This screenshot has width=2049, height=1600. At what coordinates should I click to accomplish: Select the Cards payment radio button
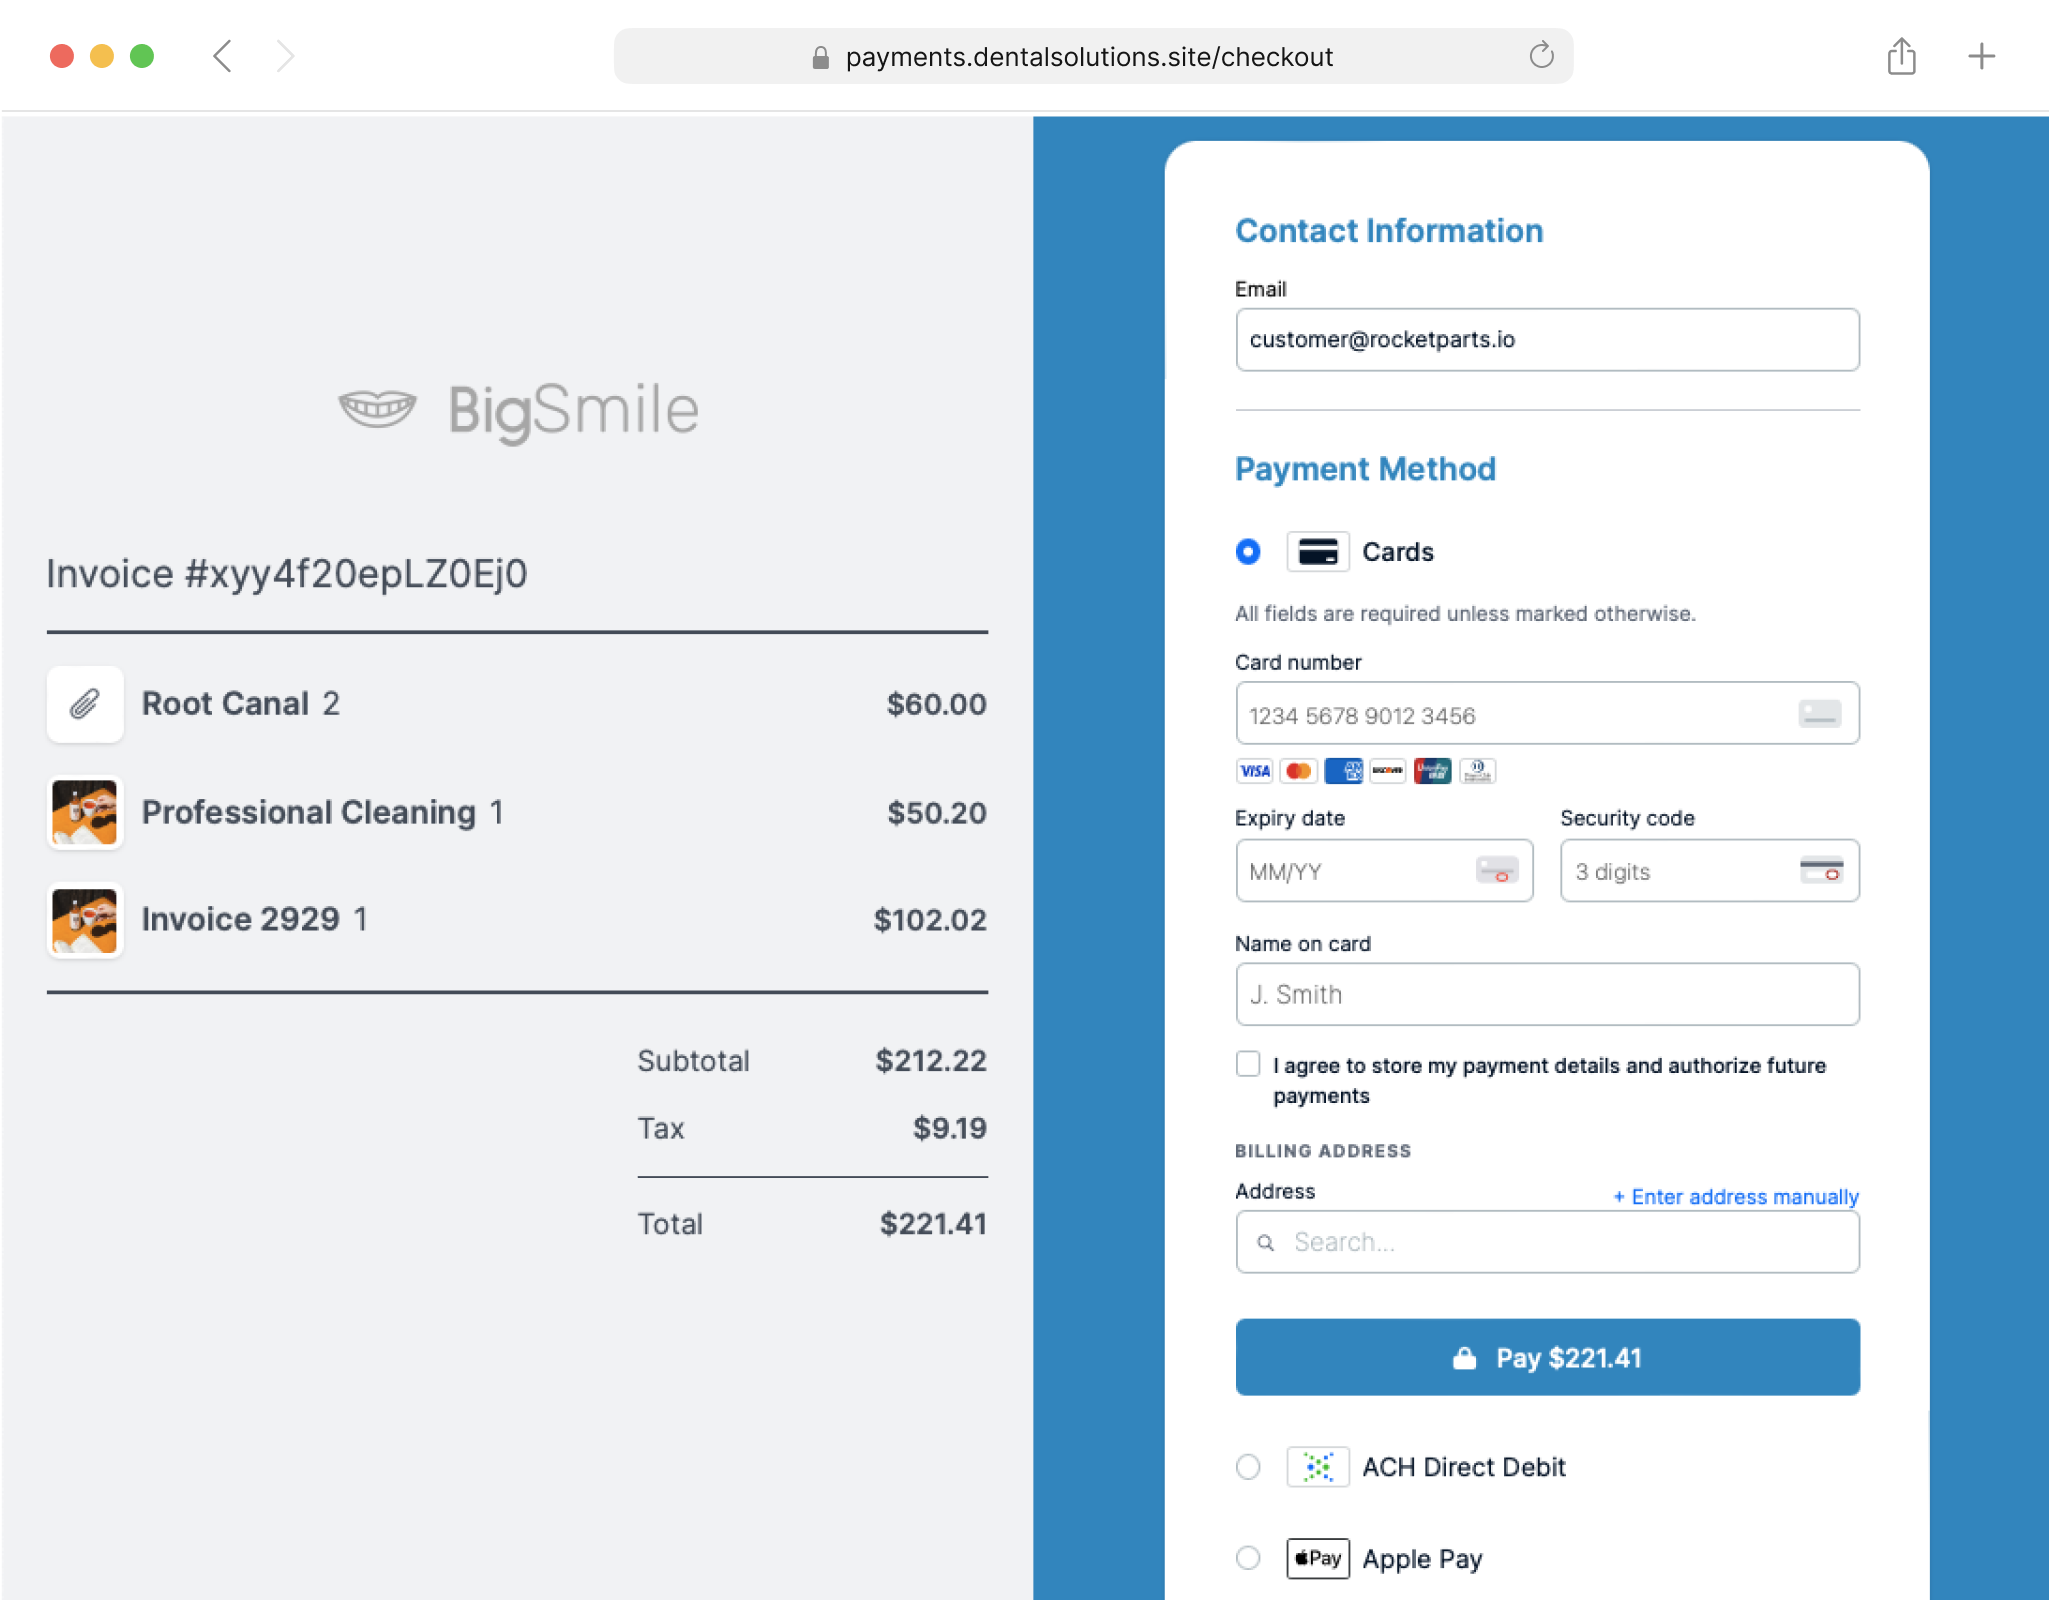point(1248,552)
